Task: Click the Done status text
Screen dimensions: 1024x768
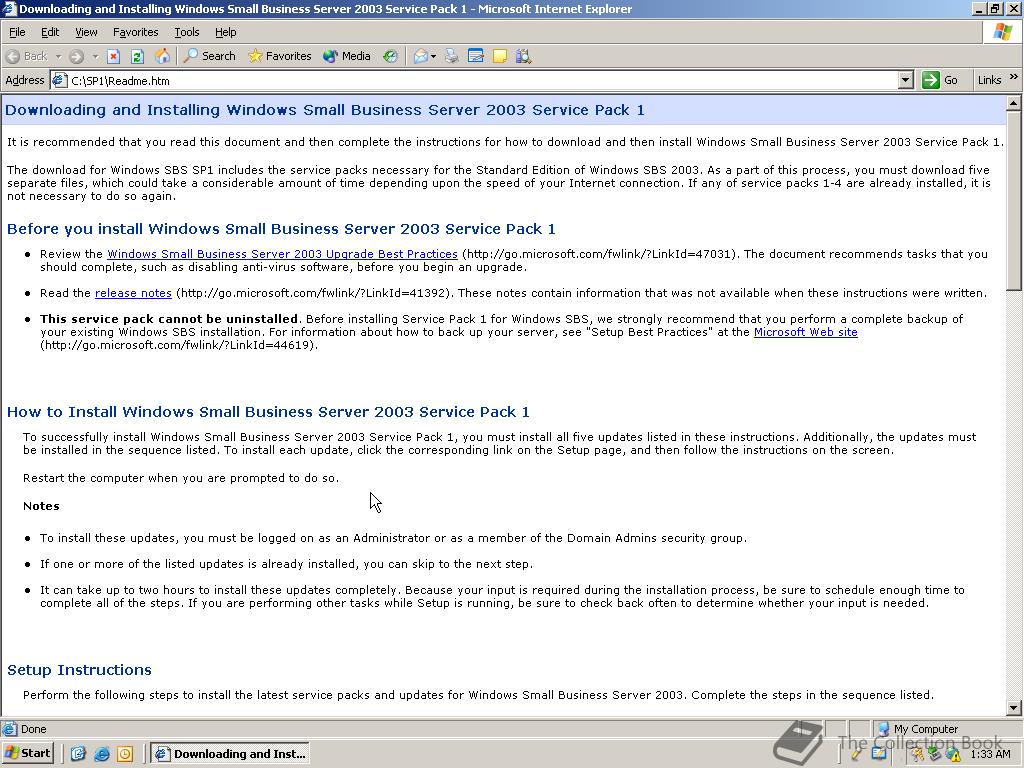Action: tap(33, 729)
